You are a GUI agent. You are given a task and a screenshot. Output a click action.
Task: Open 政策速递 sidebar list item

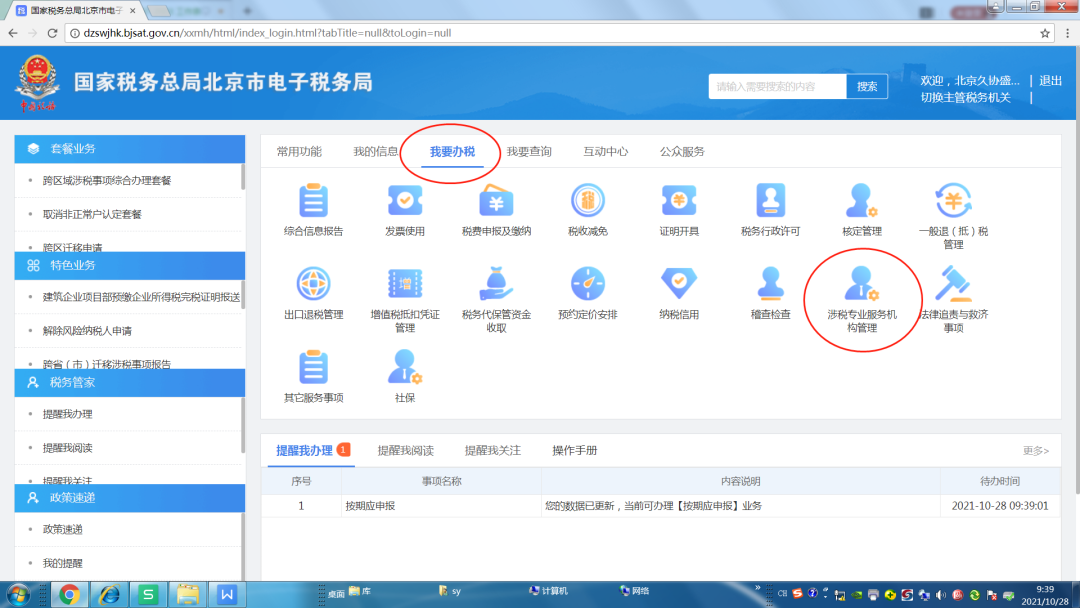(x=63, y=529)
